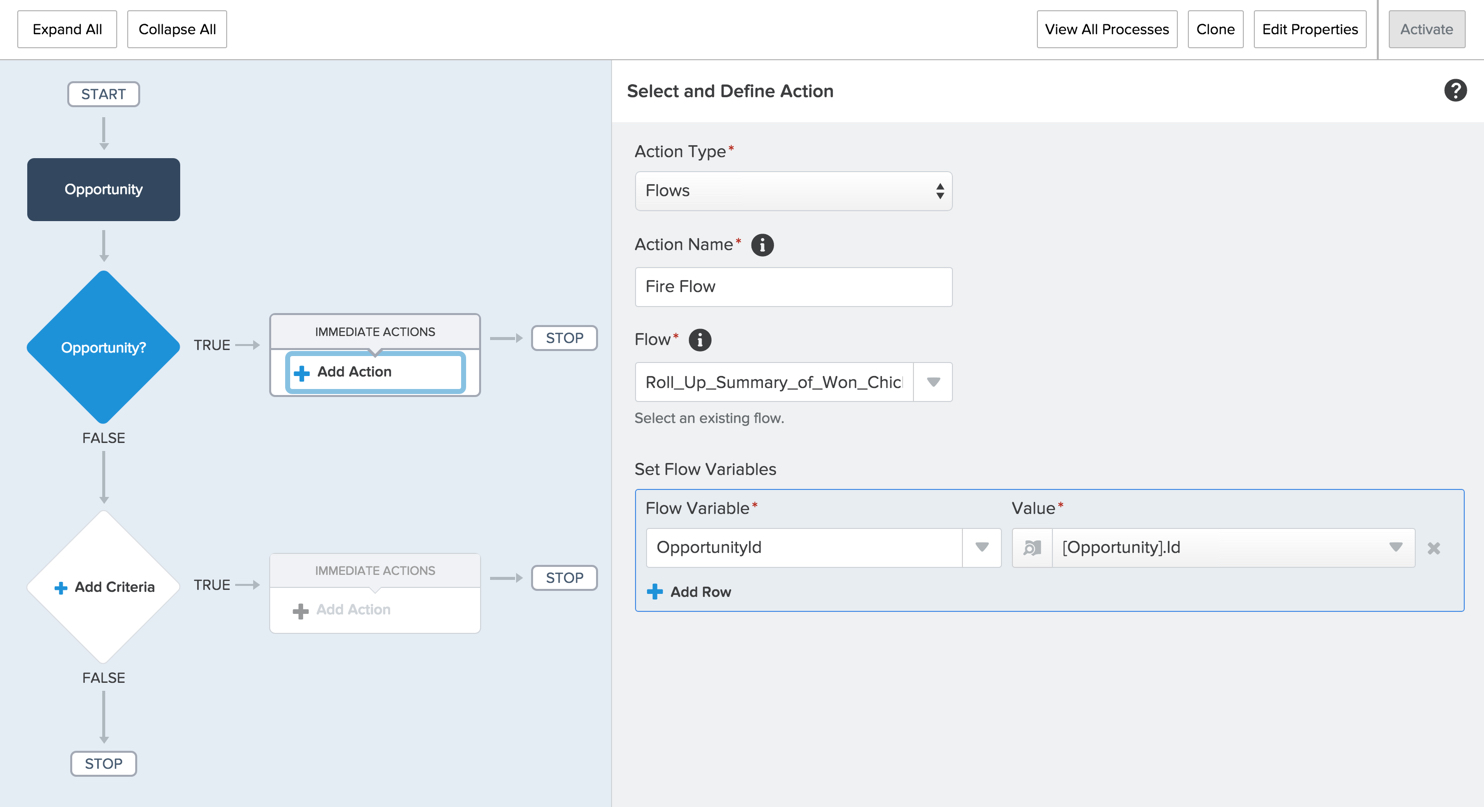This screenshot has width=1484, height=807.
Task: Click the help question mark icon
Action: (x=1455, y=91)
